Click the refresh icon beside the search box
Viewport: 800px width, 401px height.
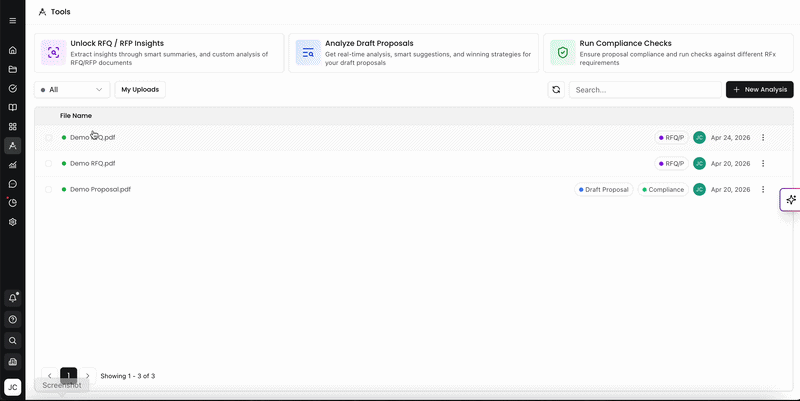coord(556,90)
